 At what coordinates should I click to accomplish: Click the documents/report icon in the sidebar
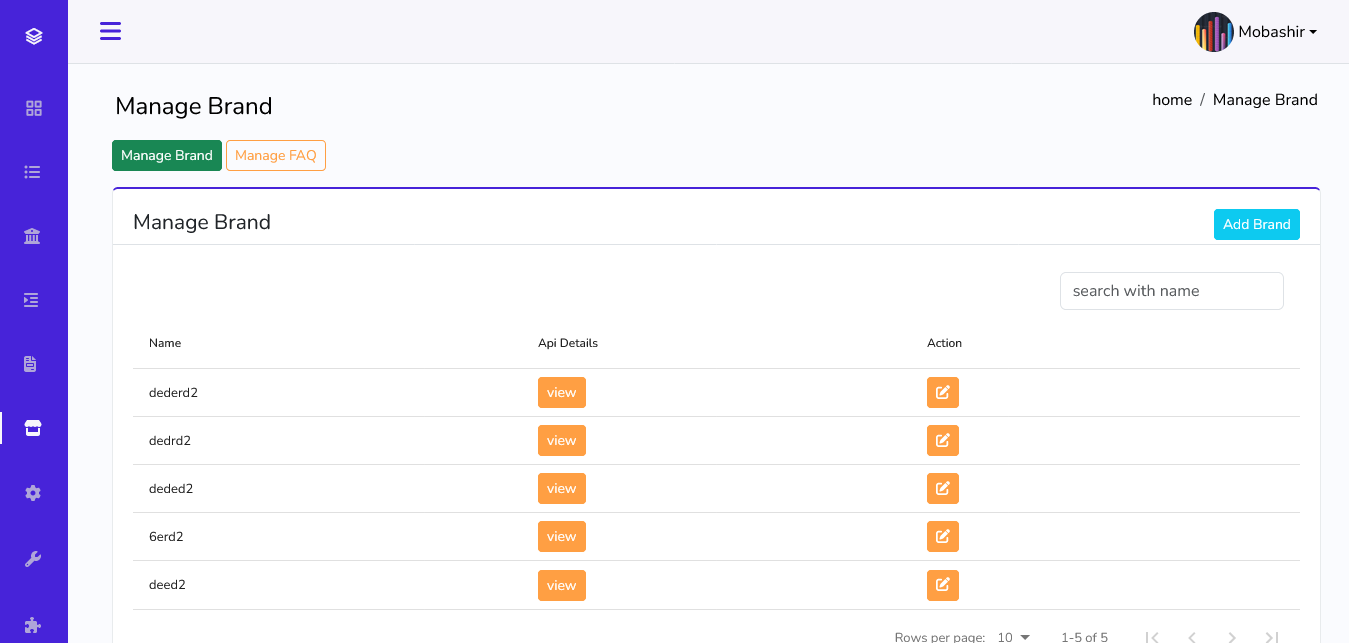click(x=32, y=363)
